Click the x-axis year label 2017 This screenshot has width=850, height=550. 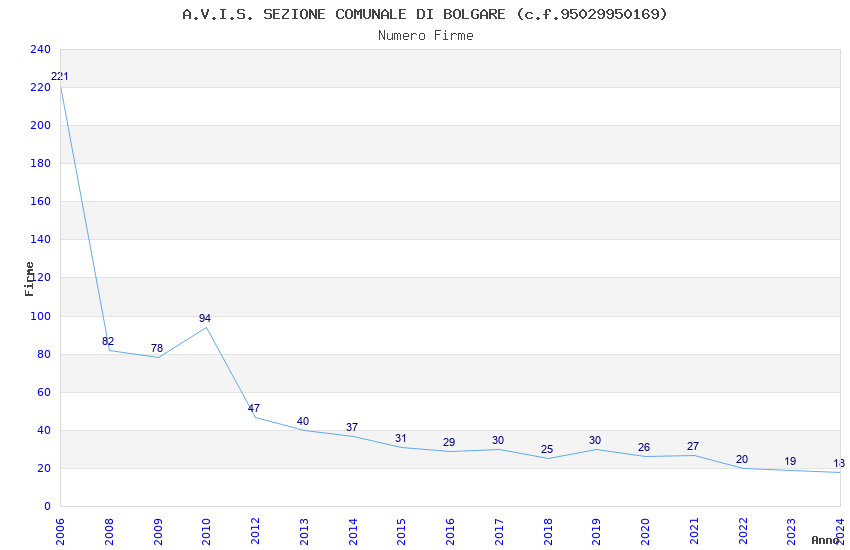499,532
